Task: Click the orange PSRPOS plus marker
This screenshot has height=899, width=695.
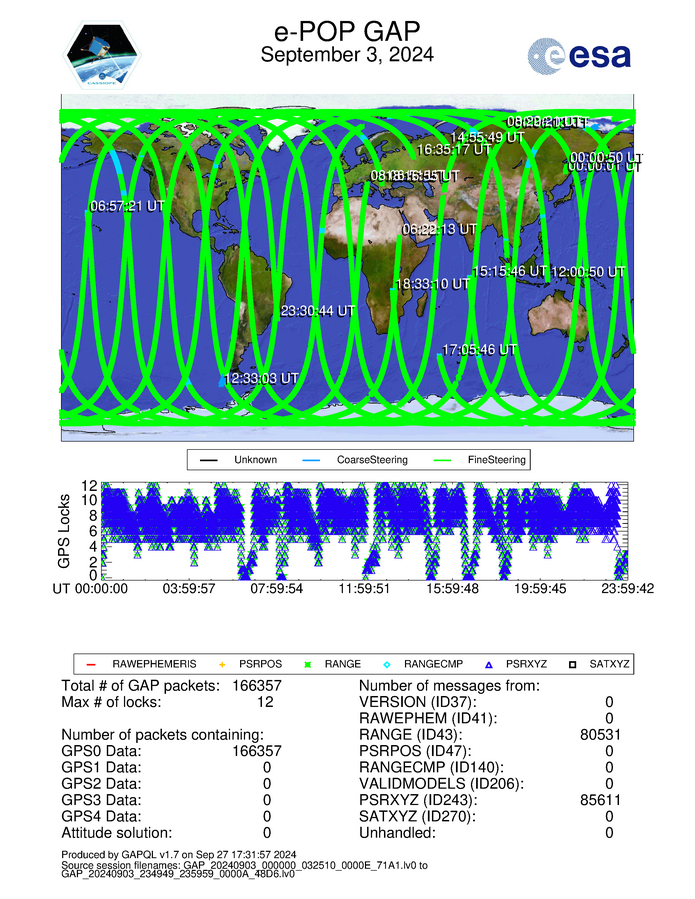Action: coord(222,663)
